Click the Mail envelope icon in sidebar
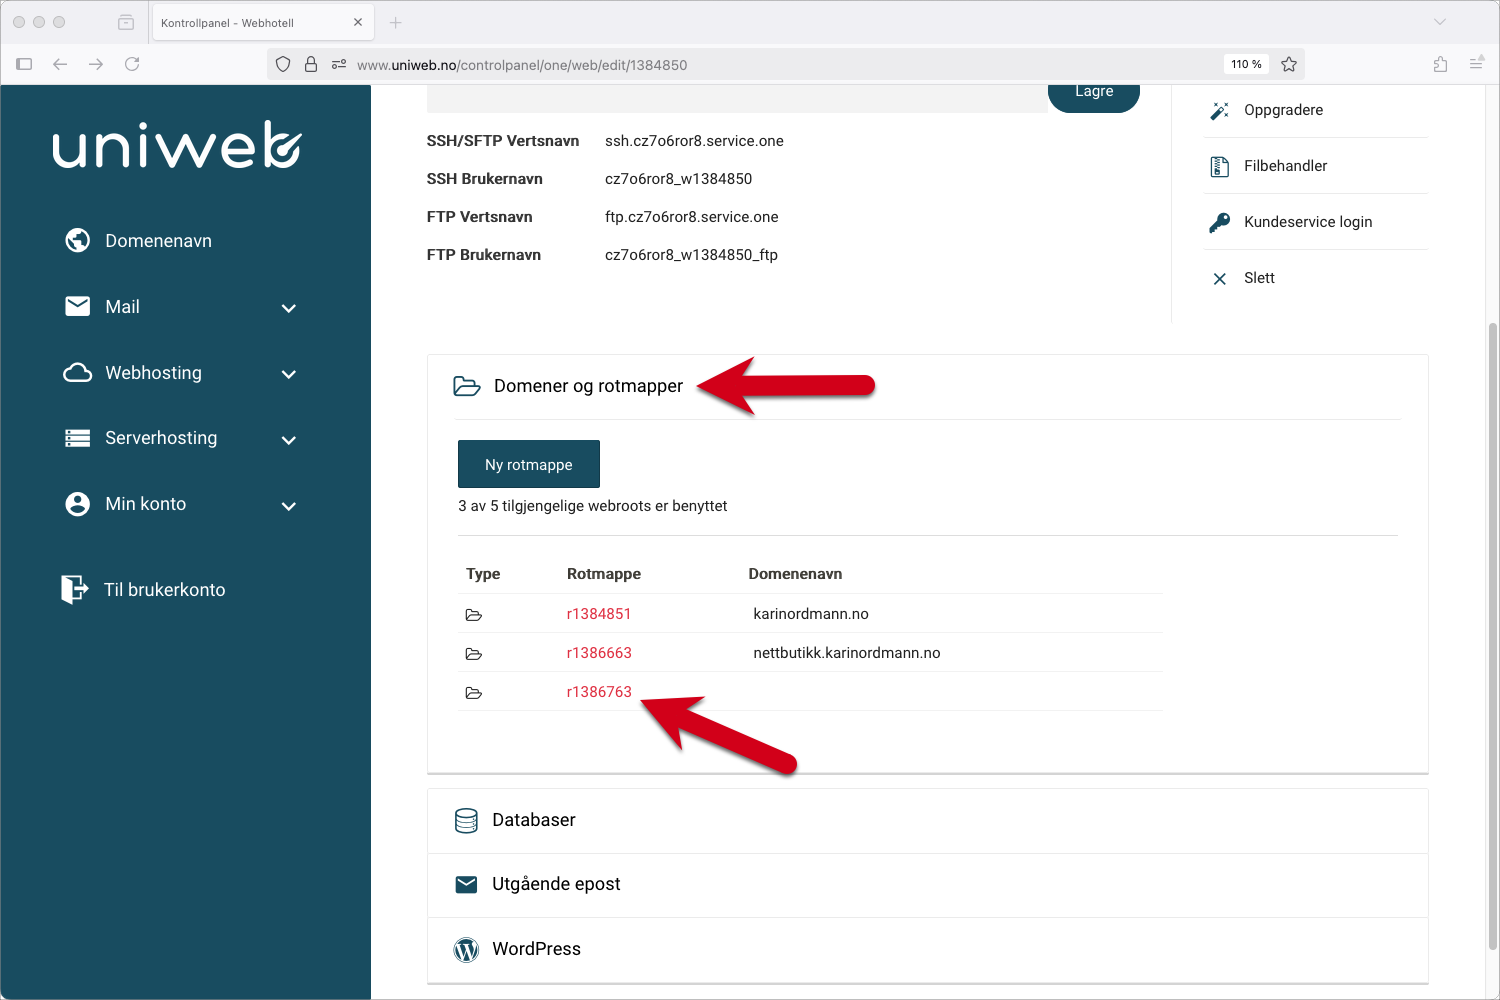Screen dimensions: 1500x1000 tap(78, 306)
